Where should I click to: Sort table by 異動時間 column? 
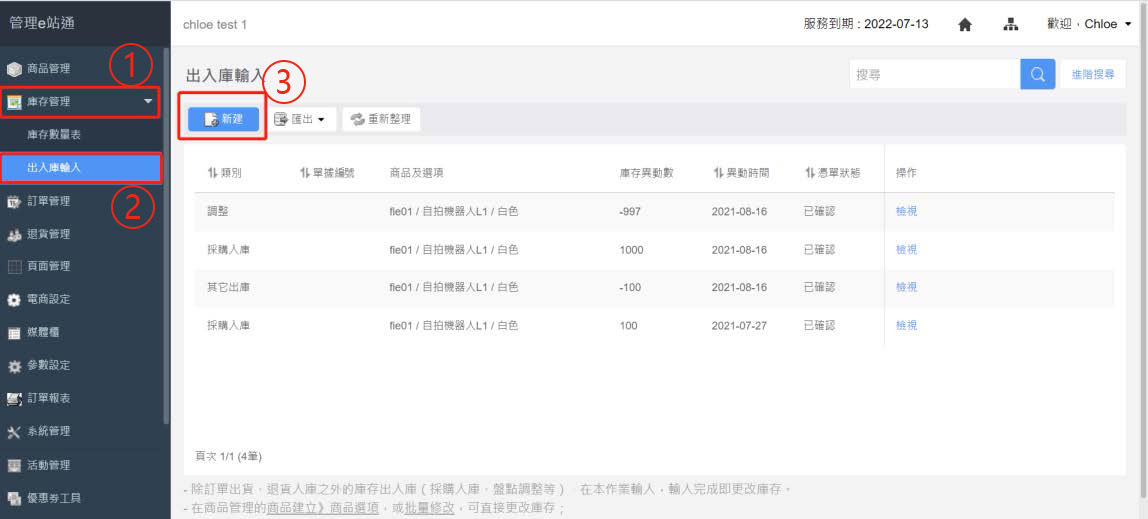741,173
